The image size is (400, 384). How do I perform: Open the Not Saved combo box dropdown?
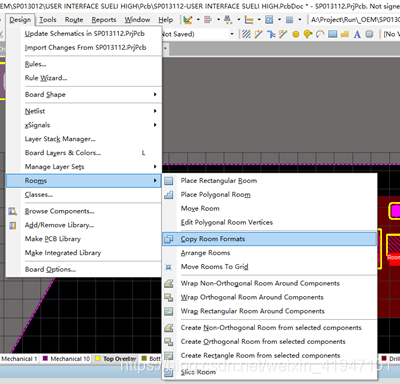[232, 34]
